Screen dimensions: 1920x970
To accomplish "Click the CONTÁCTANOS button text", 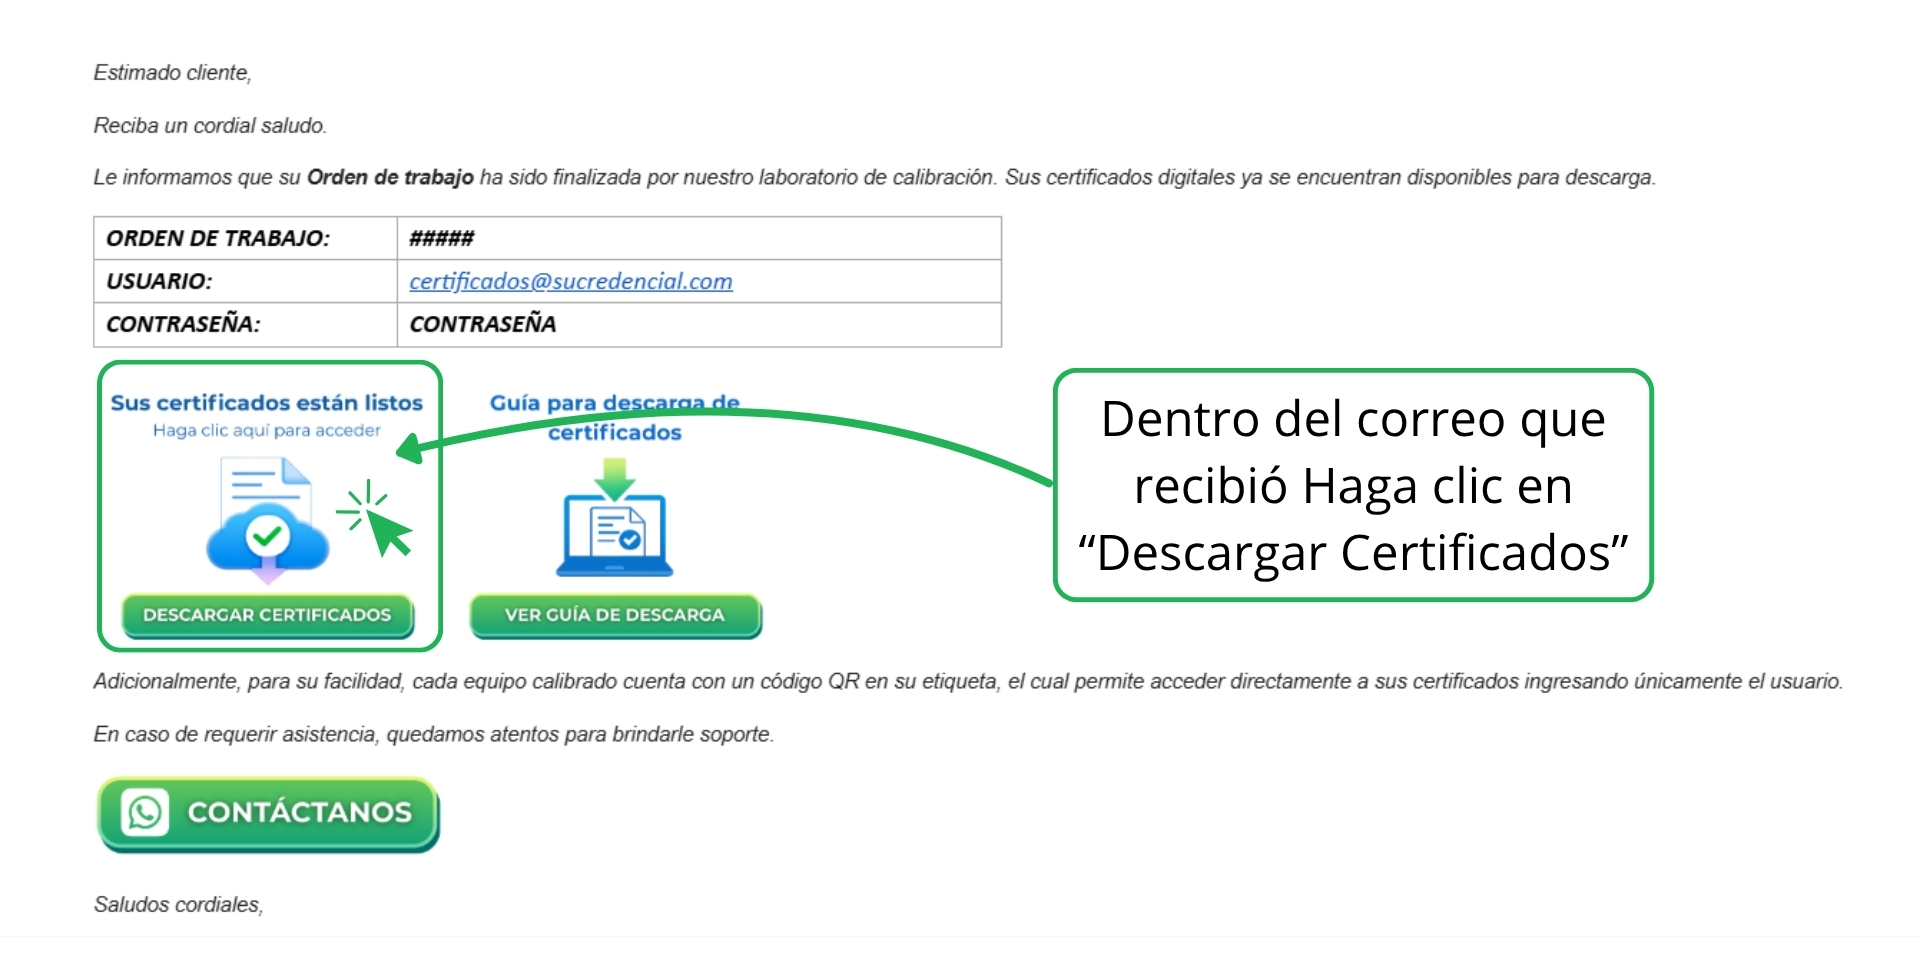I will pyautogui.click(x=299, y=812).
